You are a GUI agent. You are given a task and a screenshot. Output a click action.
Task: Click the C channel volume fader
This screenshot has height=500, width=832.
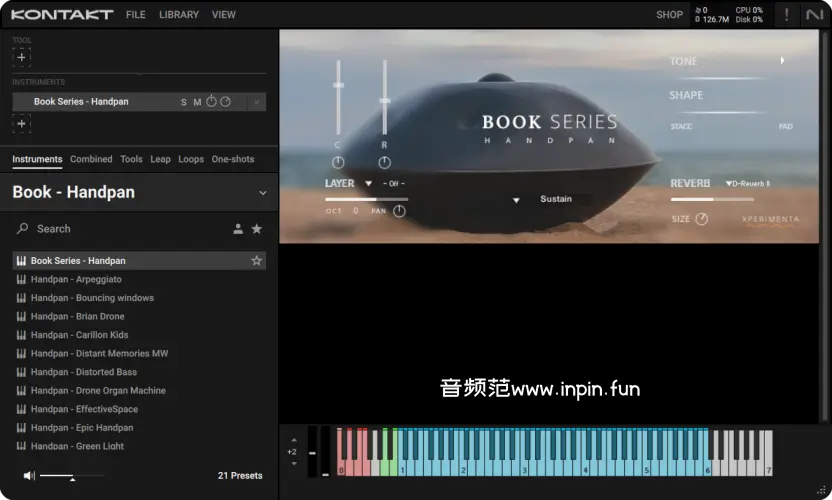point(338,98)
